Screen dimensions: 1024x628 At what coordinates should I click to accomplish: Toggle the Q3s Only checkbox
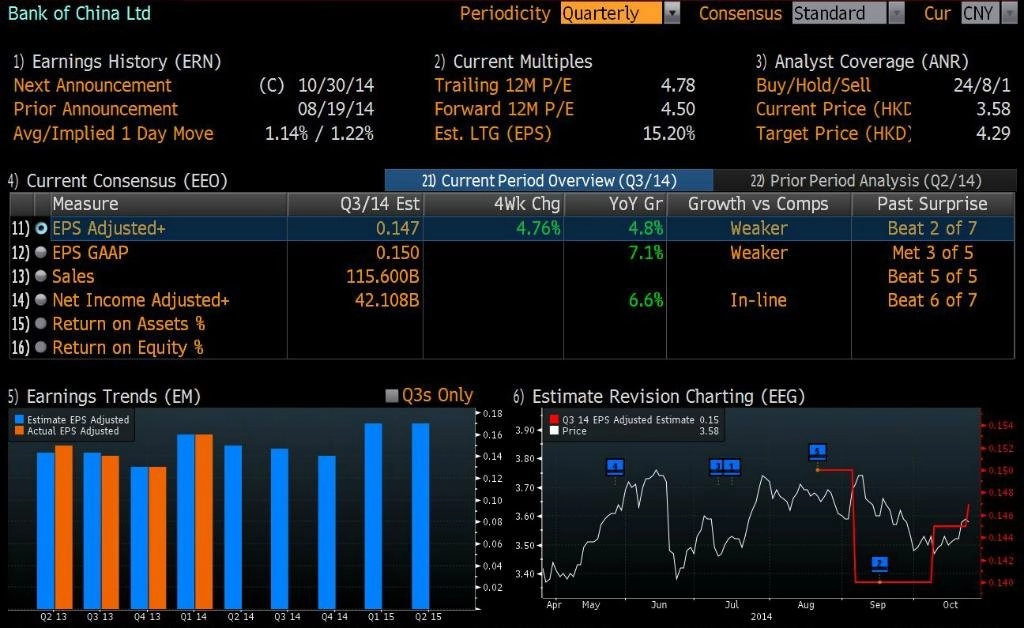pyautogui.click(x=392, y=396)
